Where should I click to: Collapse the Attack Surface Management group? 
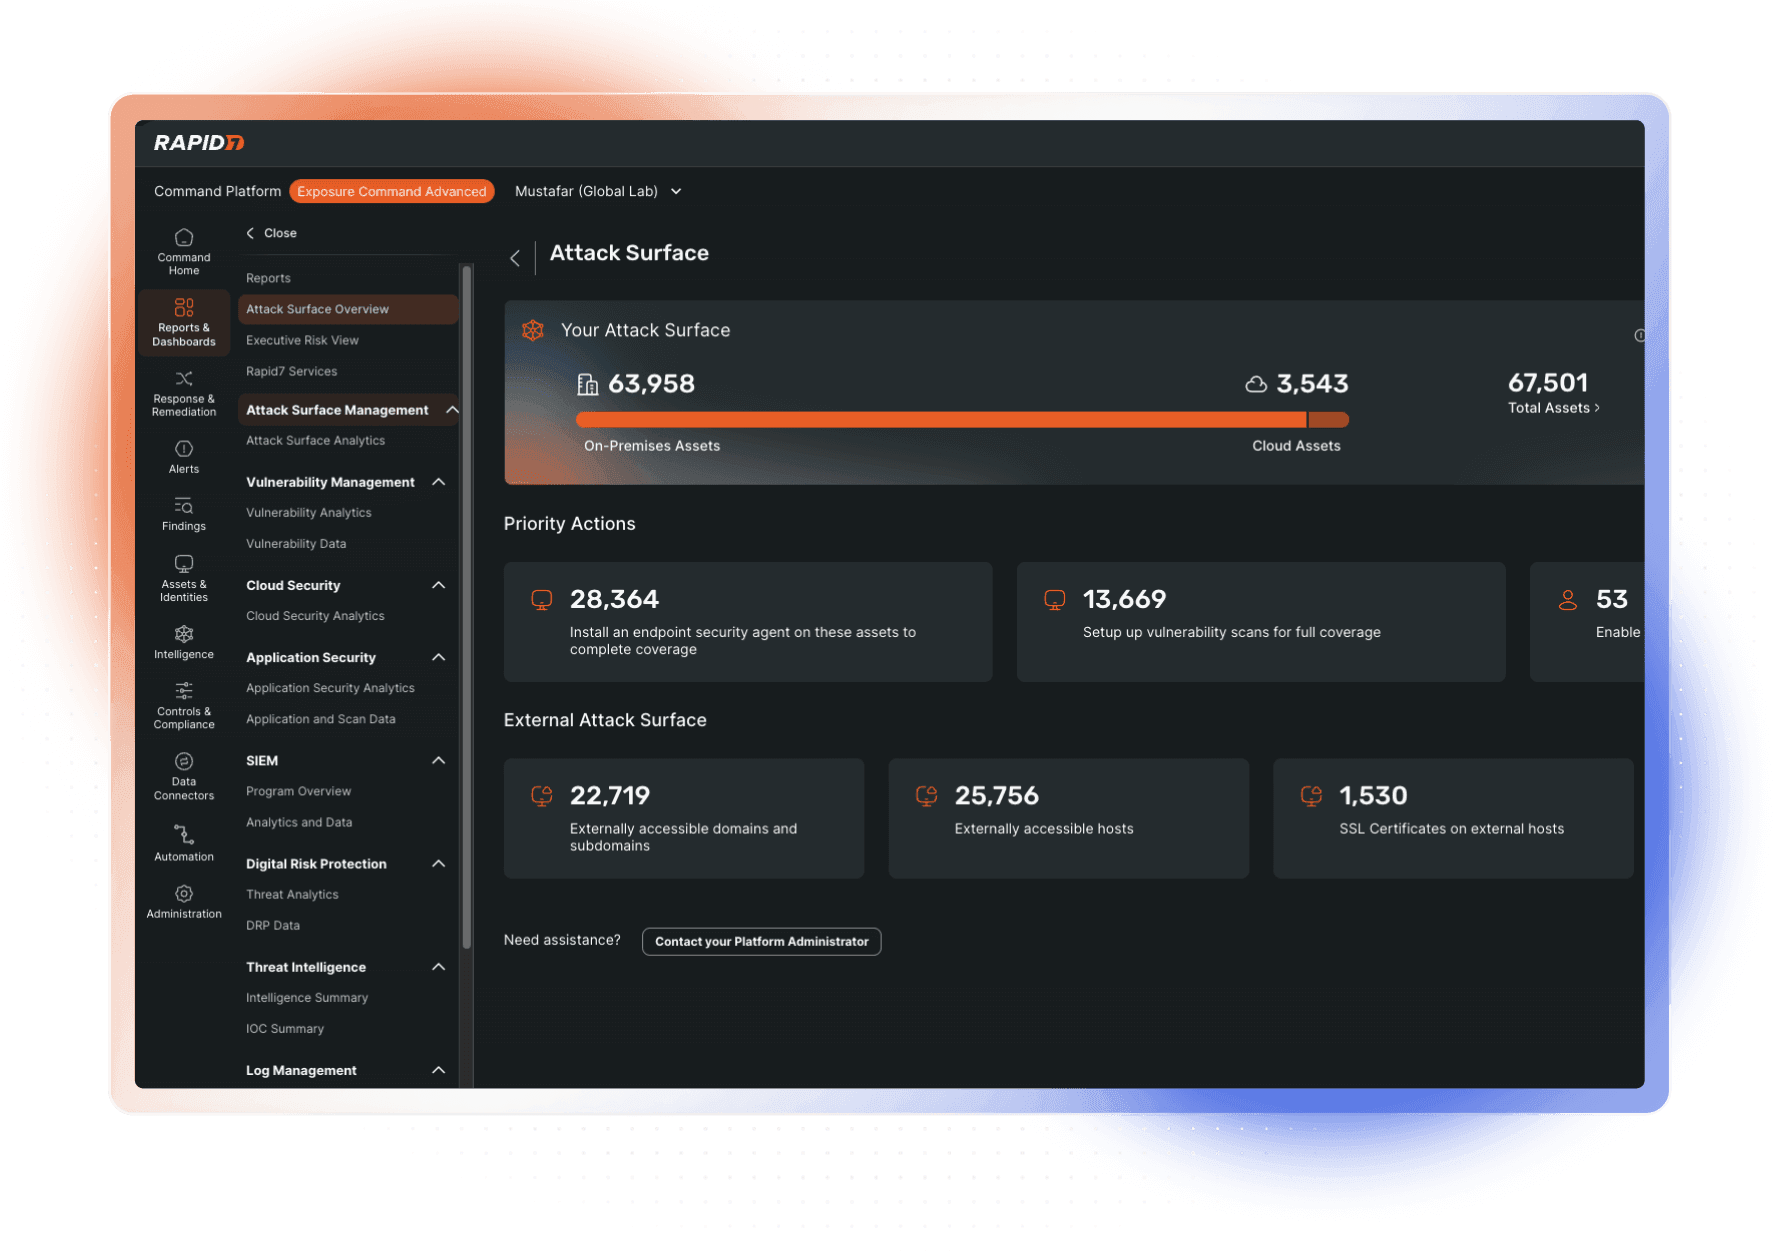click(x=452, y=410)
